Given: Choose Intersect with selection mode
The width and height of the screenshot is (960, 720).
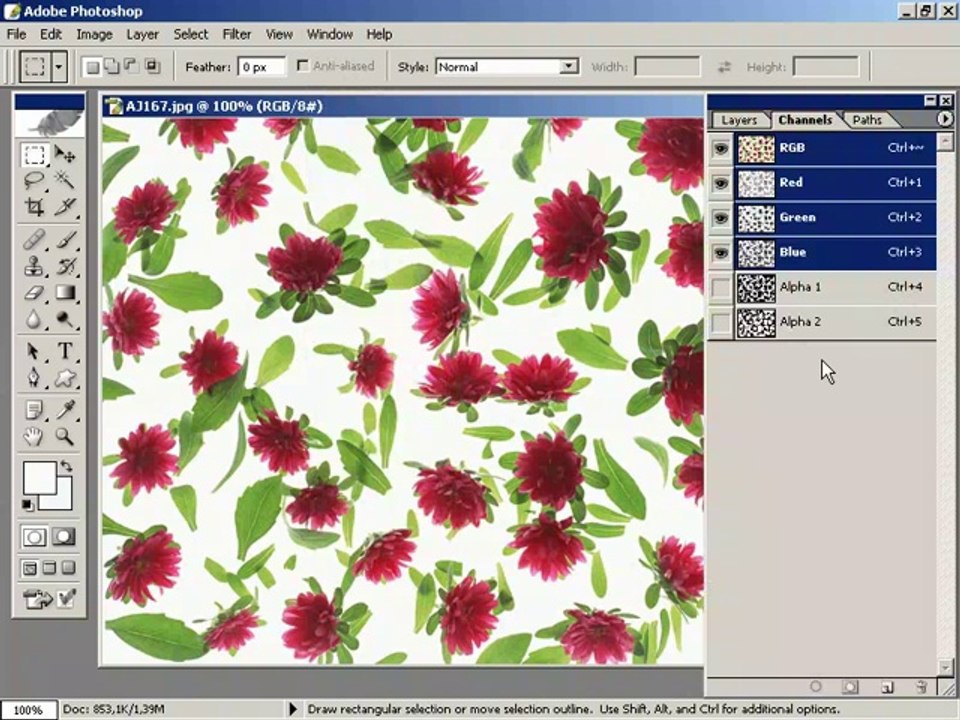Looking at the screenshot, I should (x=152, y=66).
